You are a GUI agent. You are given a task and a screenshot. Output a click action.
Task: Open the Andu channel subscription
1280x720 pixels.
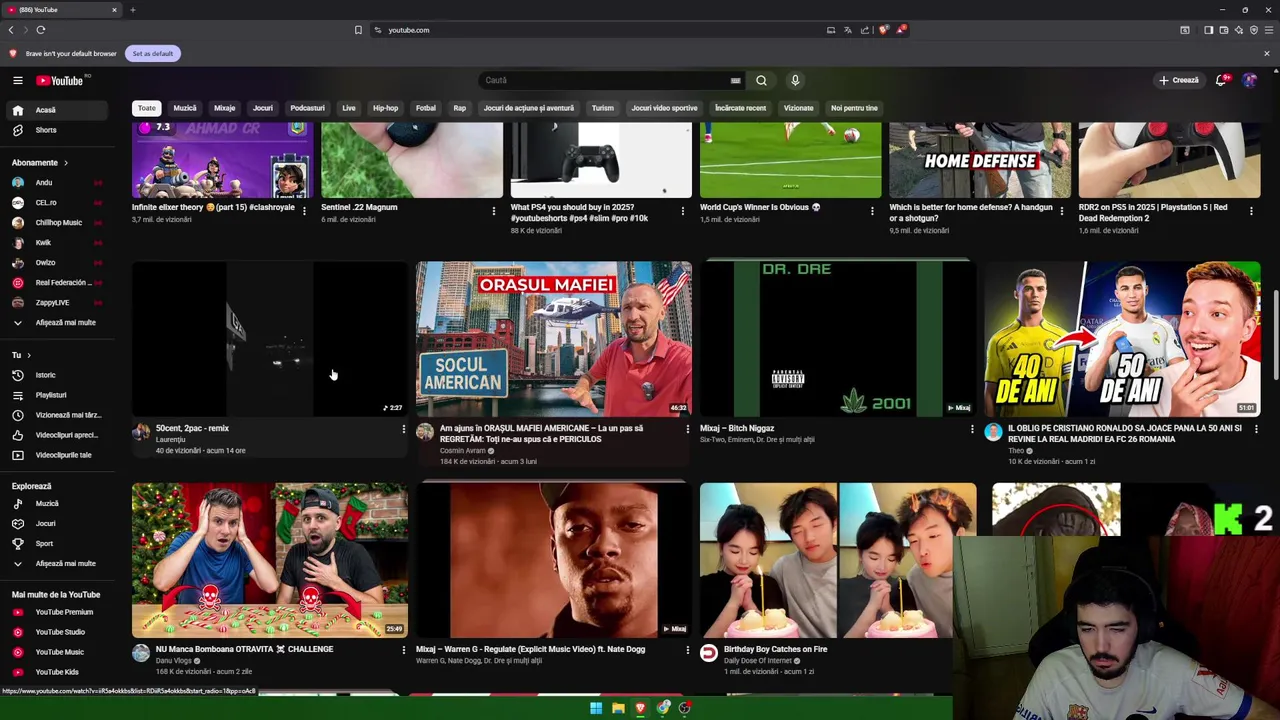(x=55, y=183)
